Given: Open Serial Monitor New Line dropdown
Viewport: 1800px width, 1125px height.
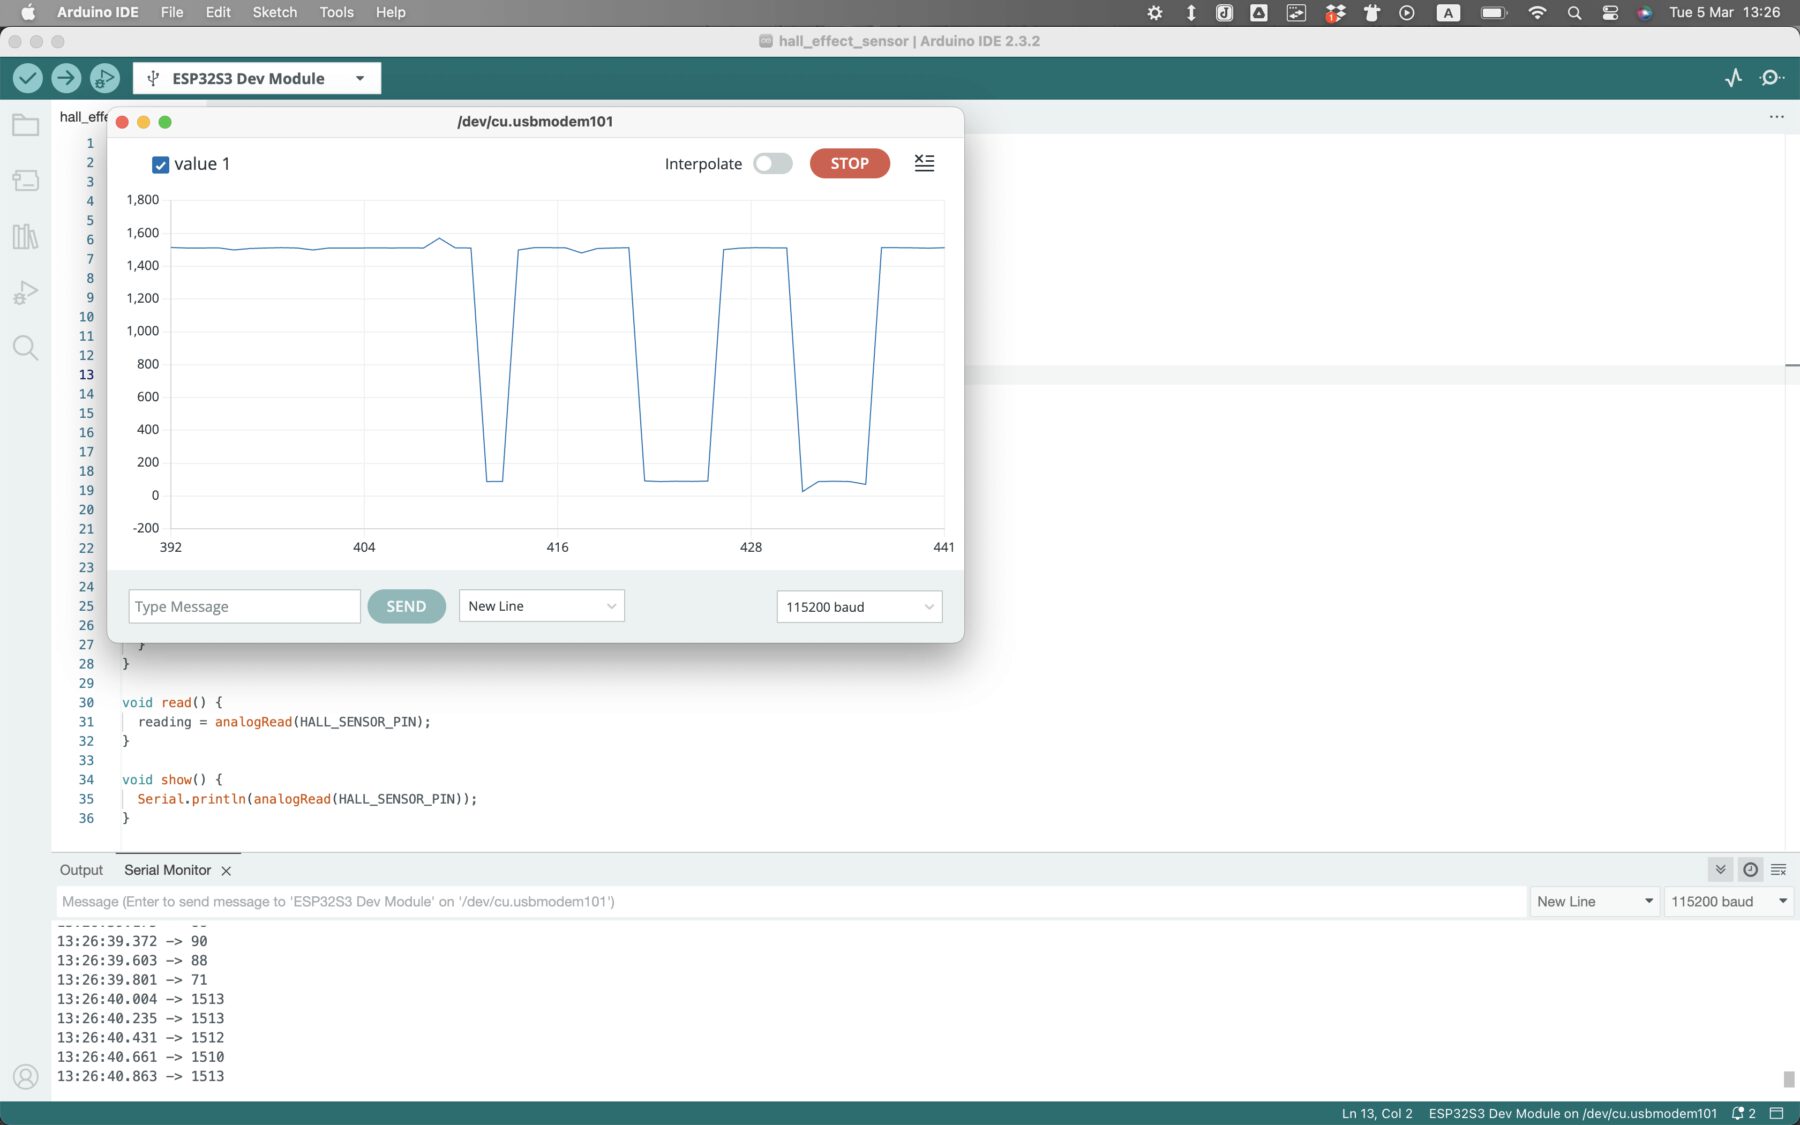Looking at the screenshot, I should point(1595,901).
